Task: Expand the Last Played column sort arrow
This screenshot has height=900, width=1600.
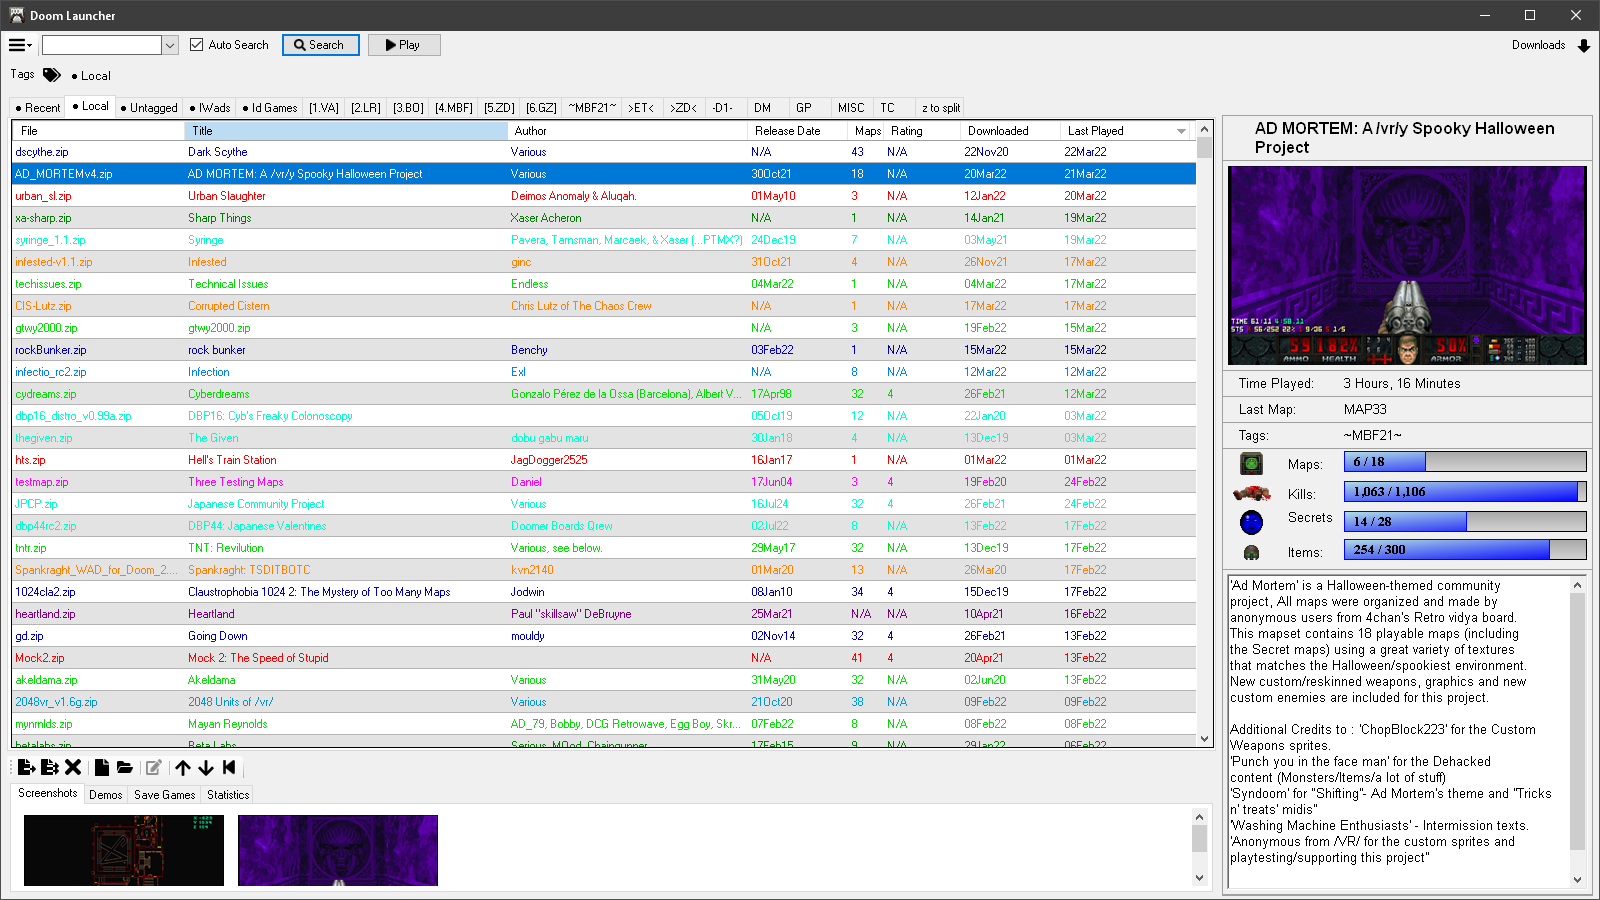Action: [x=1181, y=131]
